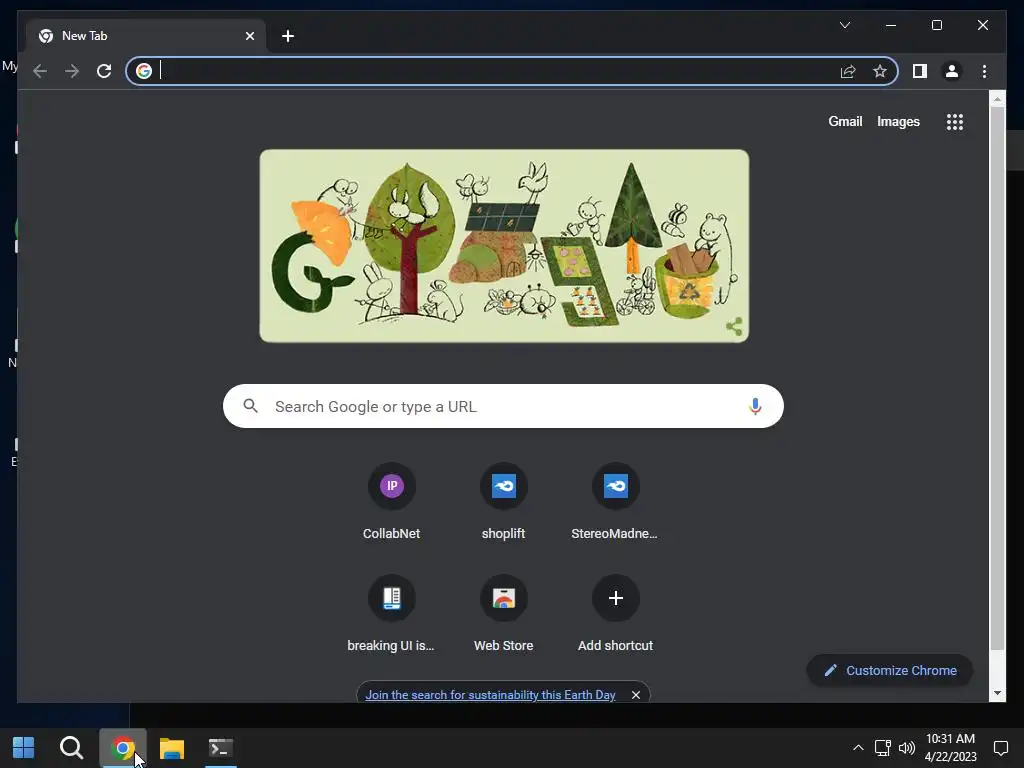
Task: Click the back navigation arrow
Action: 40,71
